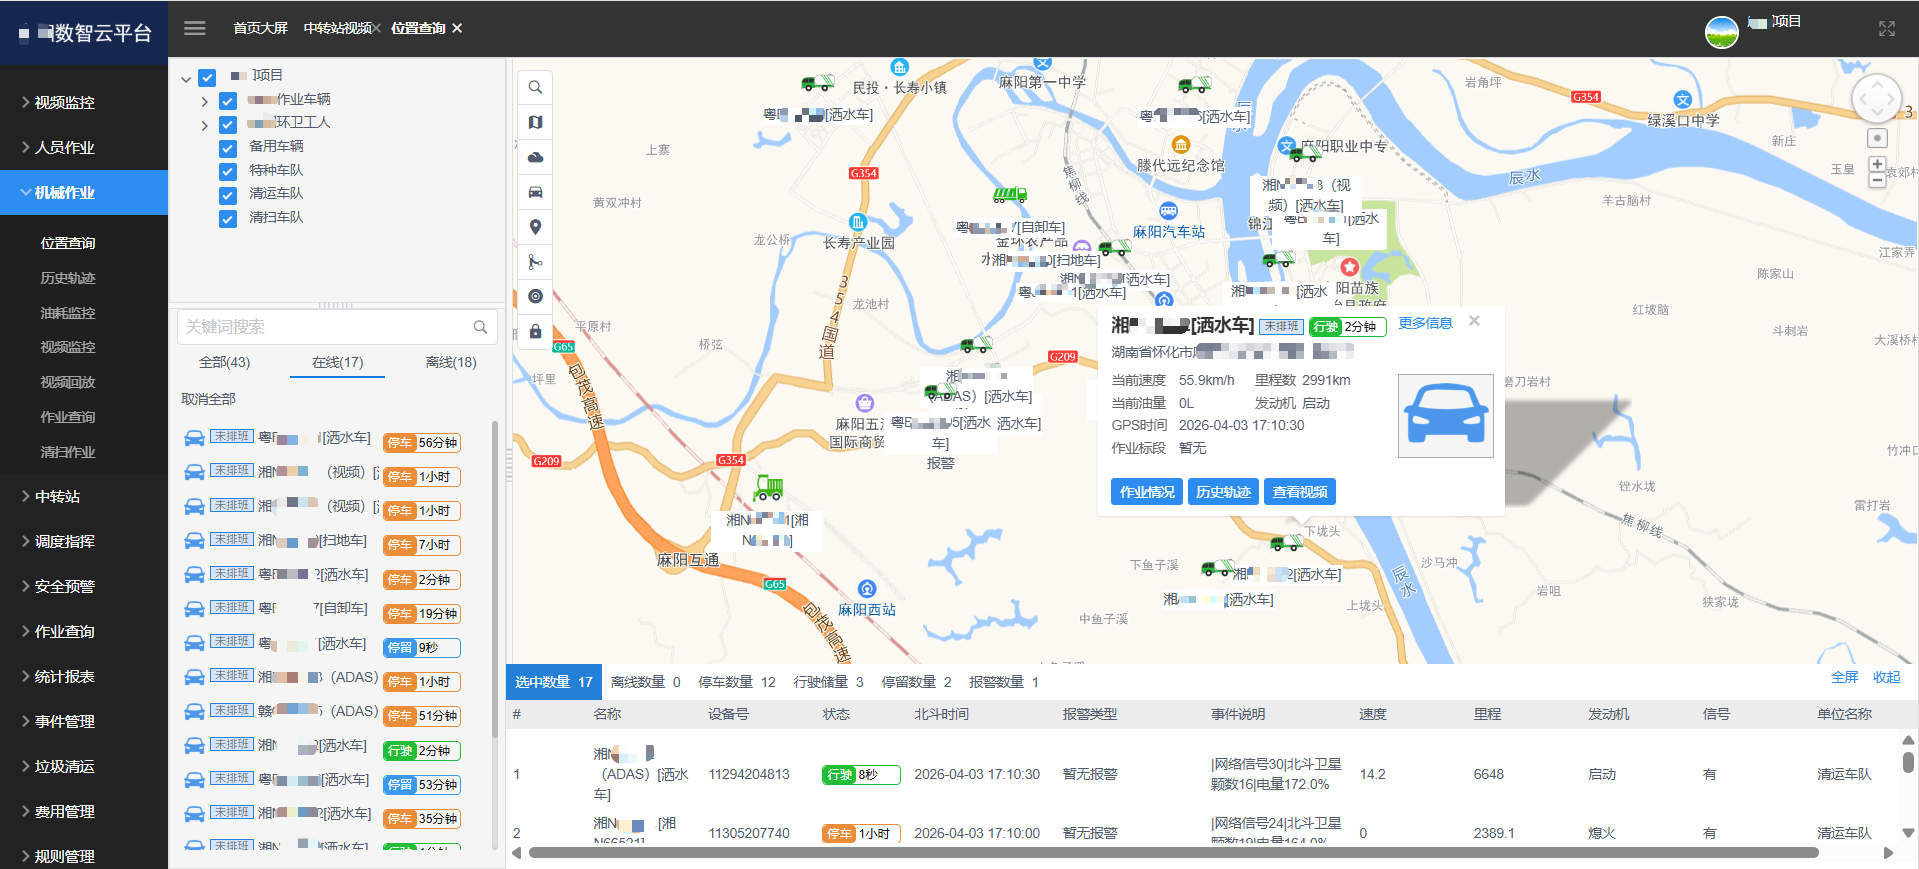Open the map layer icon in map toolbar
This screenshot has width=1919, height=869.
click(x=535, y=122)
